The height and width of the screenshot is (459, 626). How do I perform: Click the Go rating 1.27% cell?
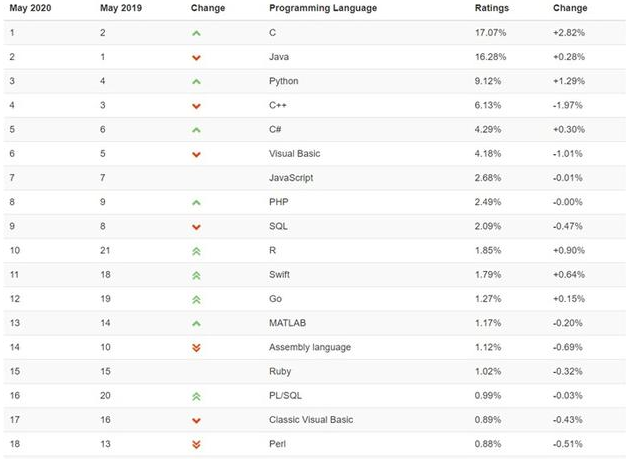489,298
